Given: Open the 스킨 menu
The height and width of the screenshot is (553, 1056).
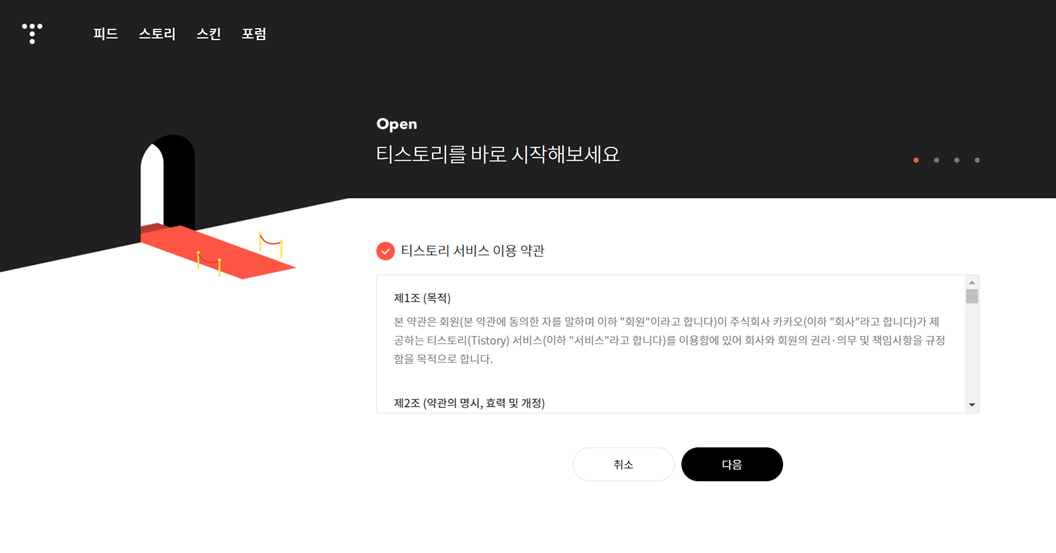Looking at the screenshot, I should [x=209, y=34].
